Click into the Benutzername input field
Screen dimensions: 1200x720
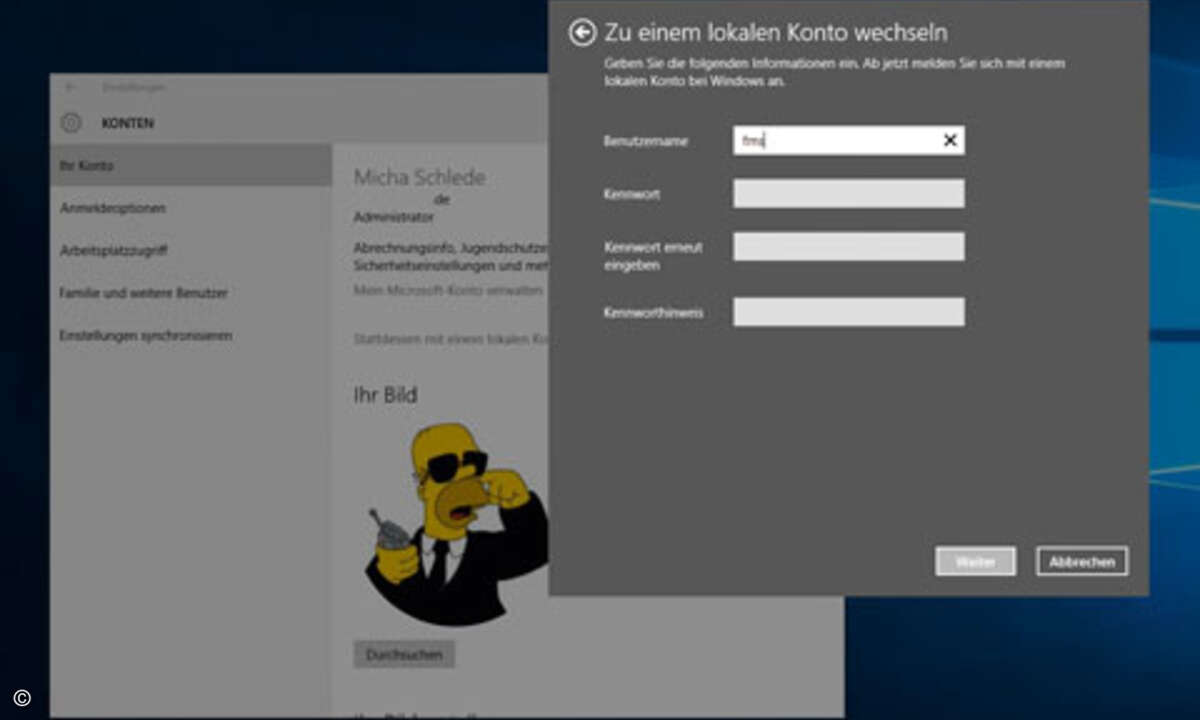click(x=848, y=141)
